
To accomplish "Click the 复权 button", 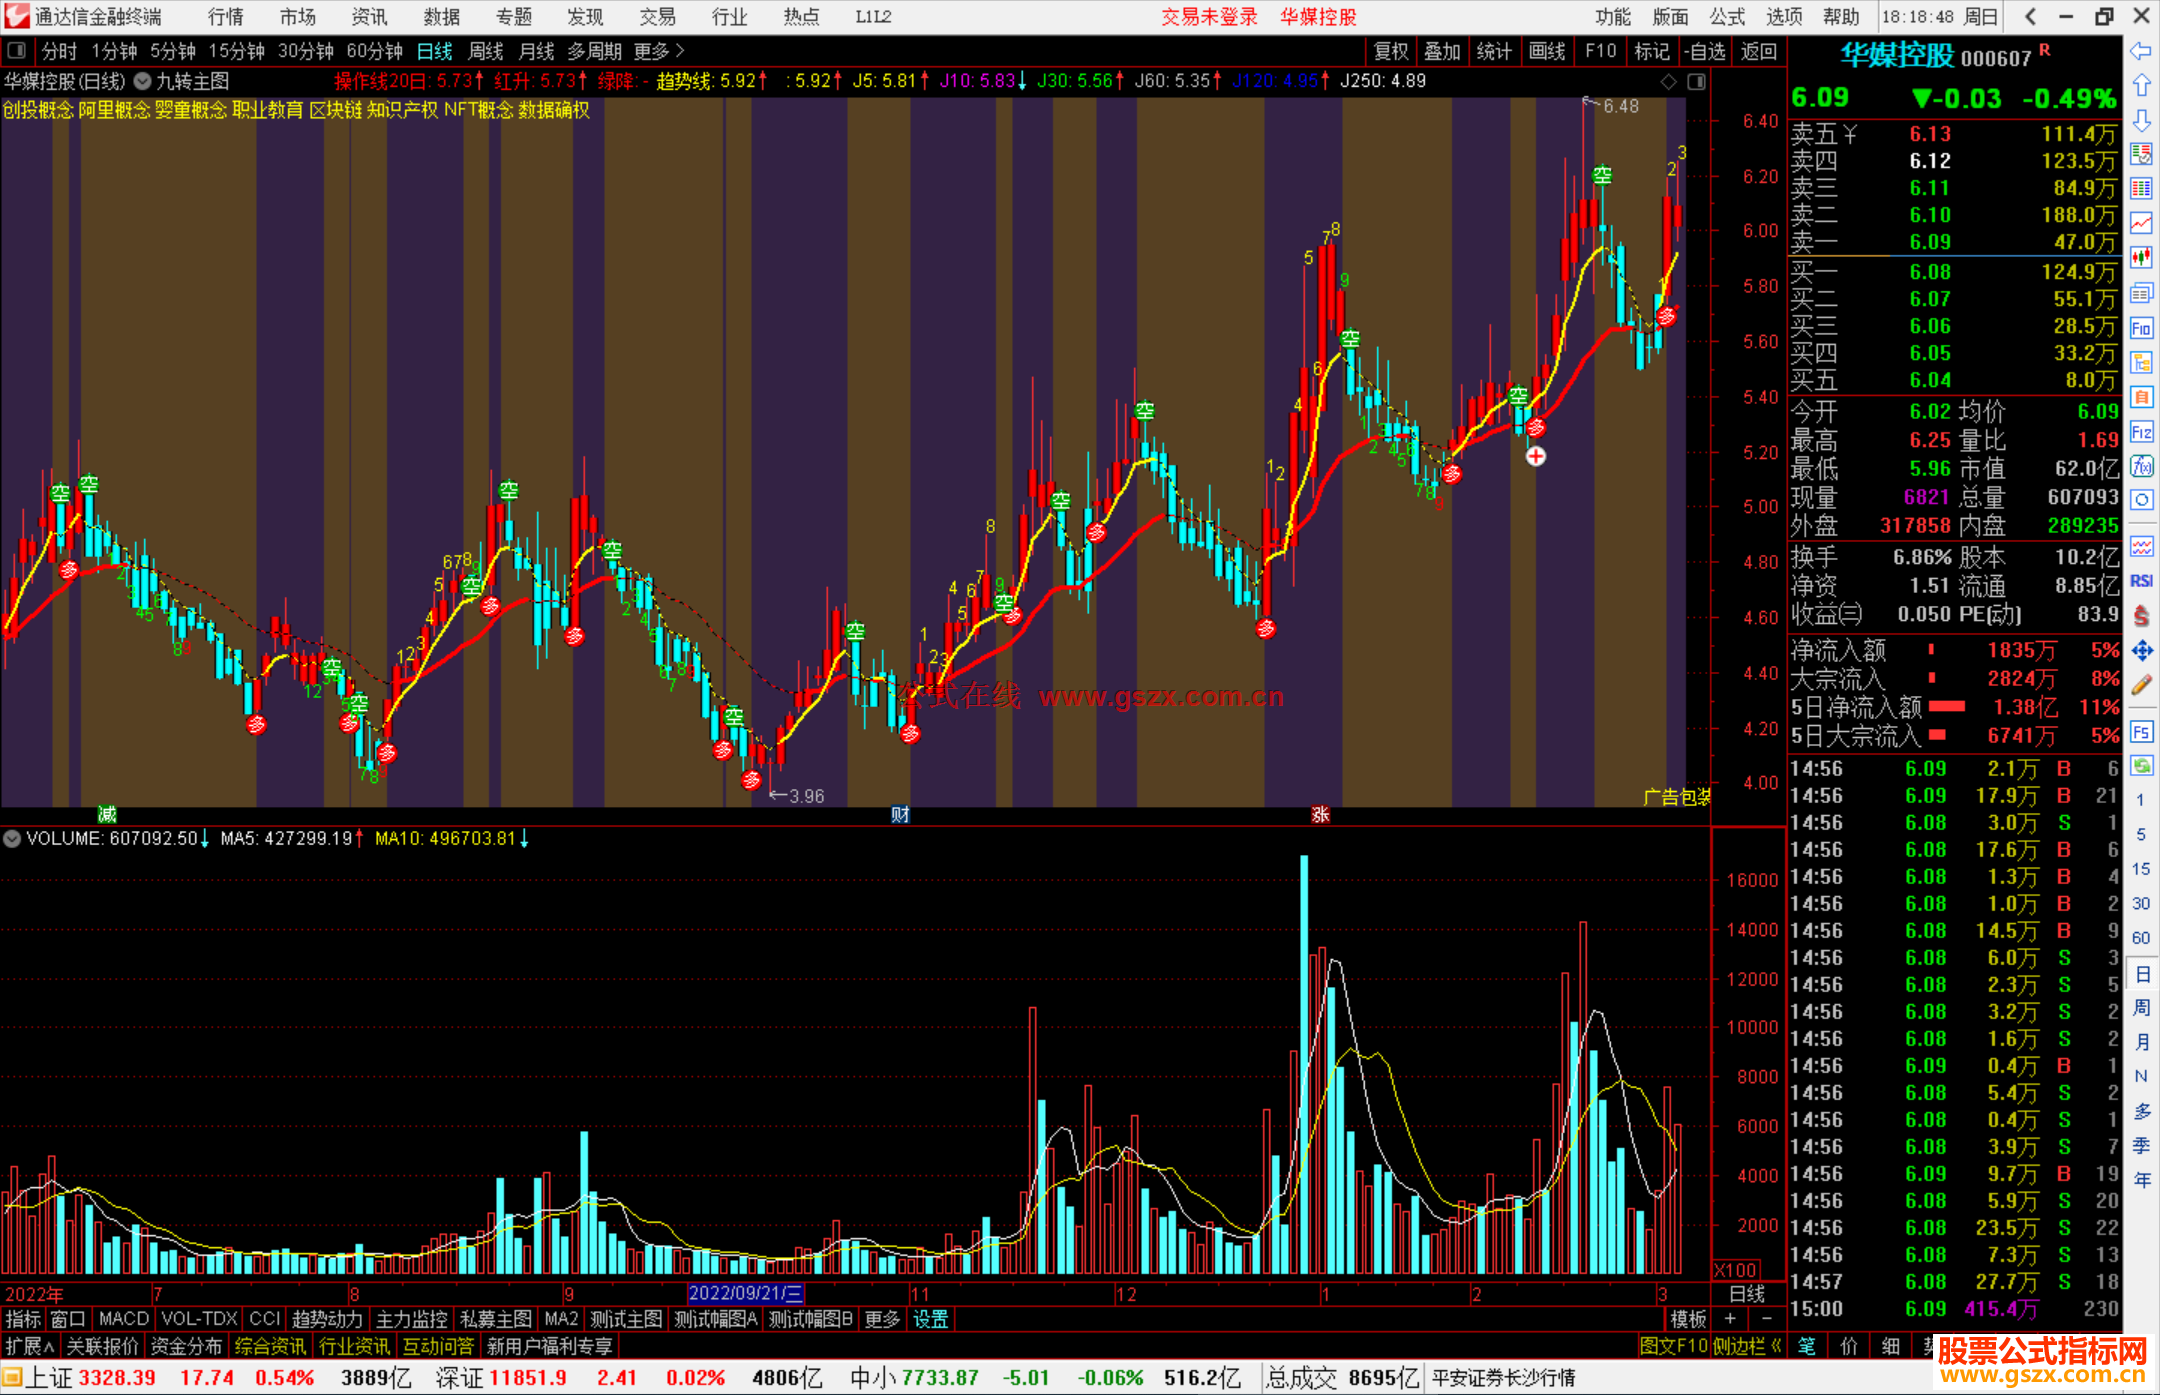I will pos(1390,50).
